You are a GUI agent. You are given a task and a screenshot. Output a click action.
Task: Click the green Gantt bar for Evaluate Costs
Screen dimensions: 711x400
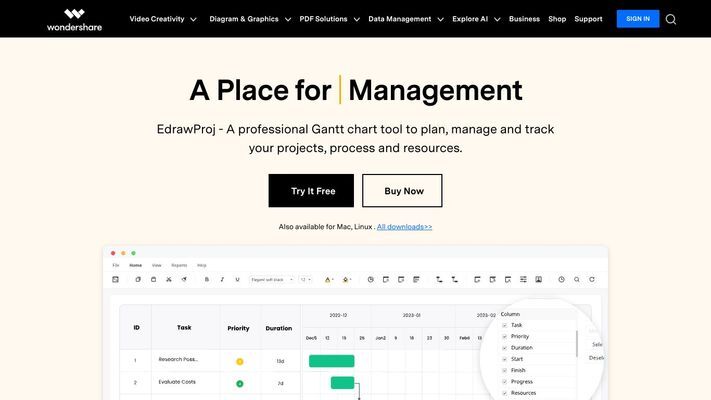tap(342, 383)
